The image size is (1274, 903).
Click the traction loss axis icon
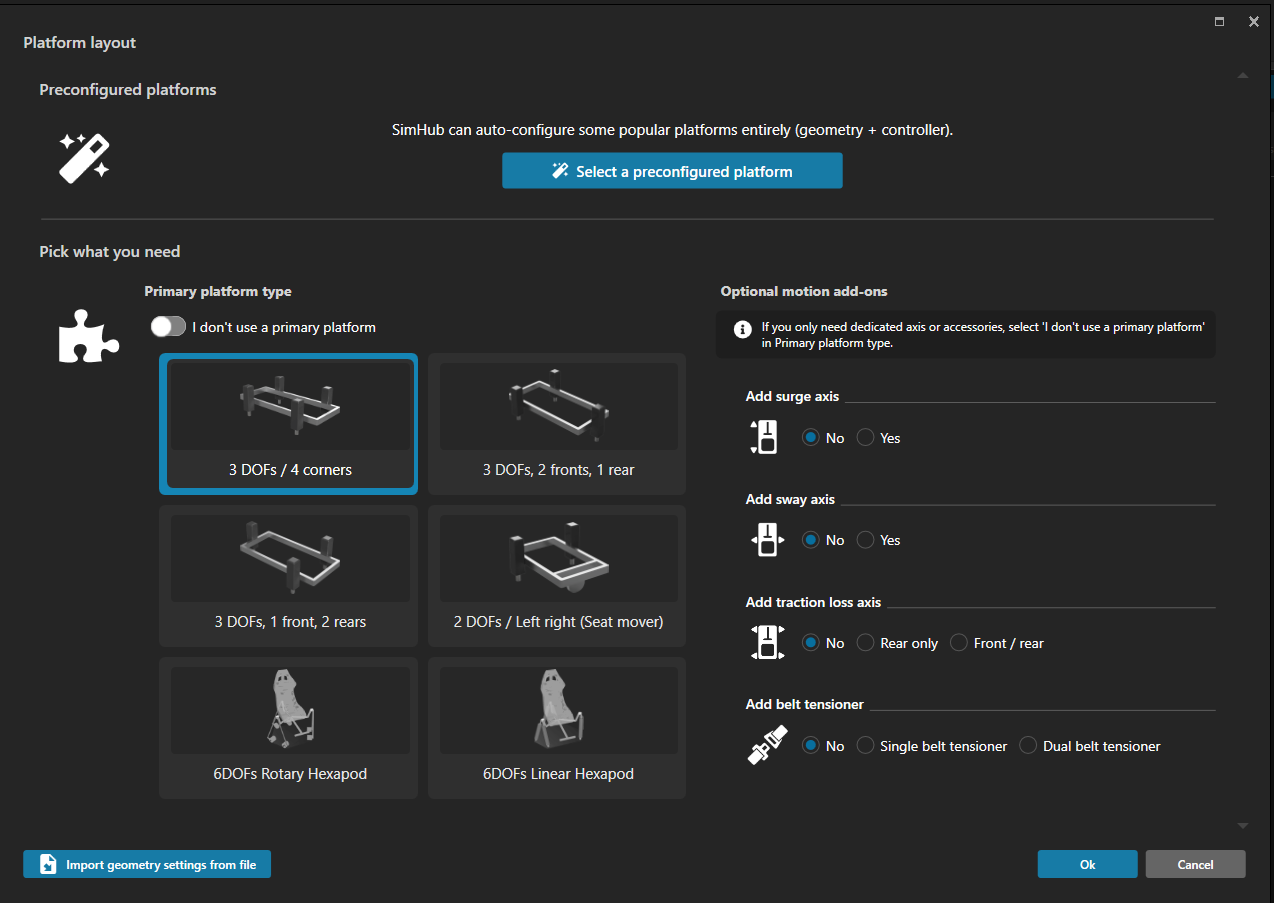(x=766, y=642)
